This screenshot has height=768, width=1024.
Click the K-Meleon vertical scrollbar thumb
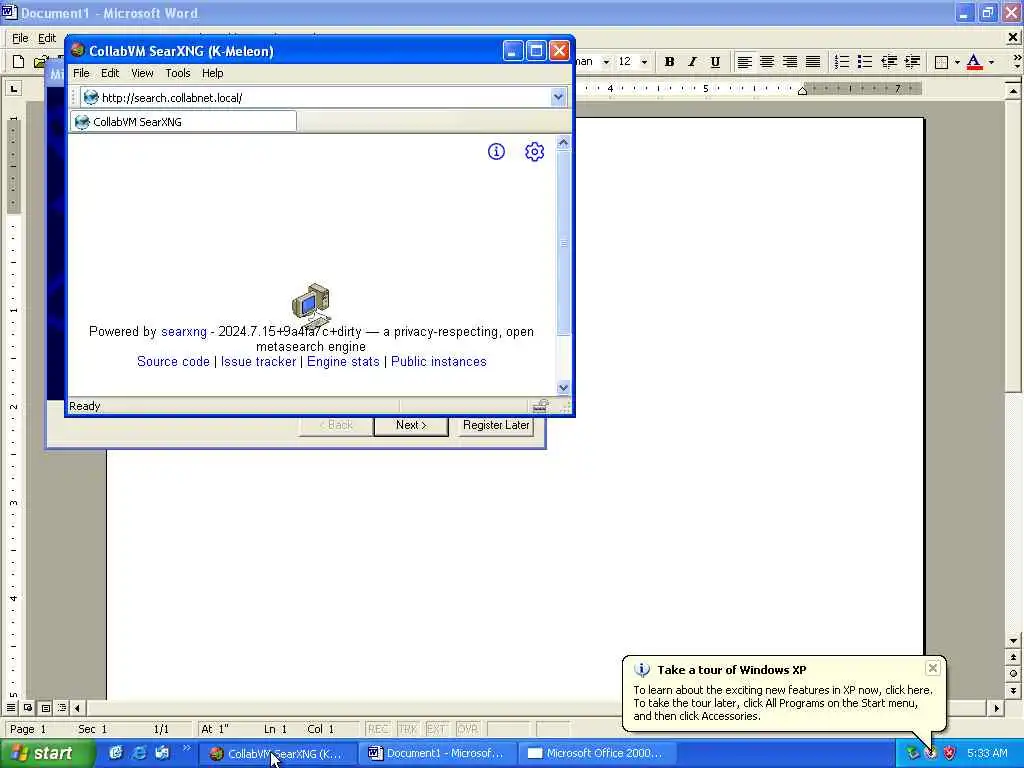tap(564, 243)
